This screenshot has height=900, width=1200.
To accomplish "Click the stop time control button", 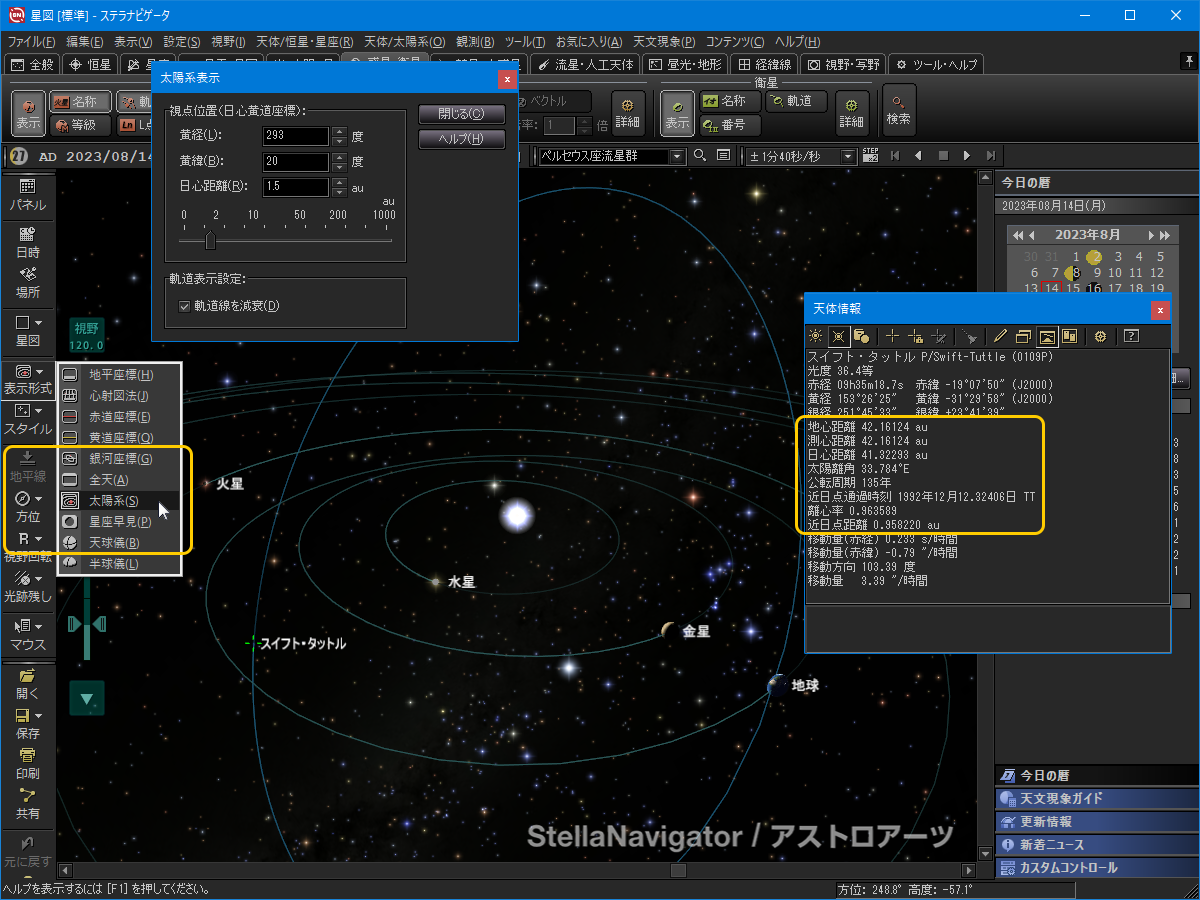I will (943, 156).
